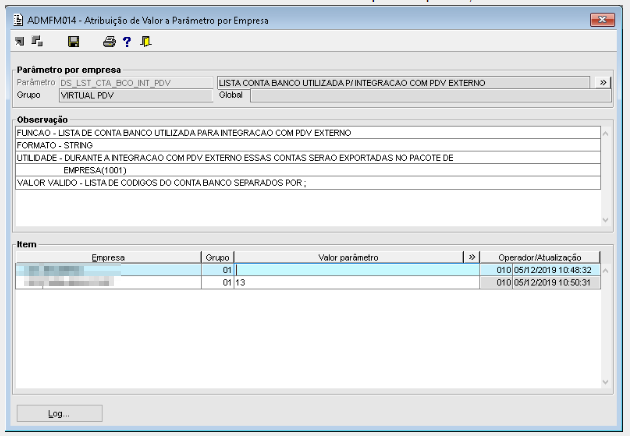Click operator 010 in second row
The image size is (630, 436).
tap(496, 282)
